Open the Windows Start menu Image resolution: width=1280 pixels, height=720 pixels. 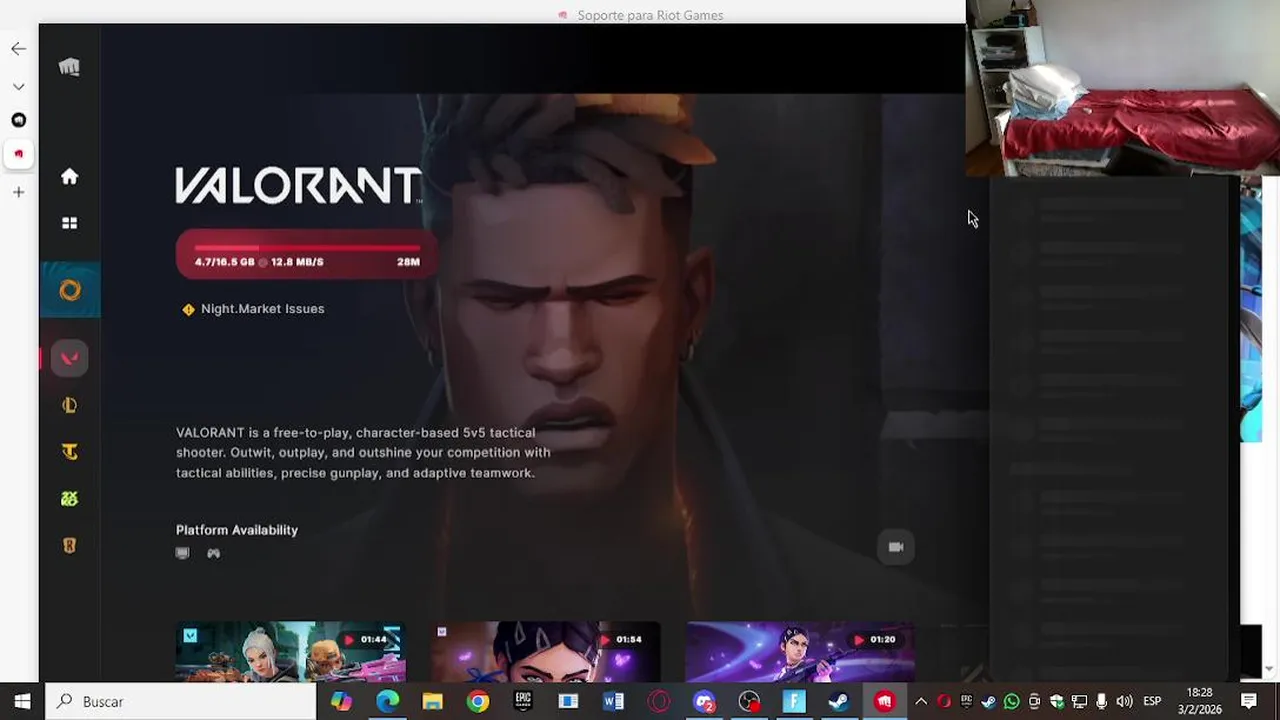pyautogui.click(x=22, y=702)
